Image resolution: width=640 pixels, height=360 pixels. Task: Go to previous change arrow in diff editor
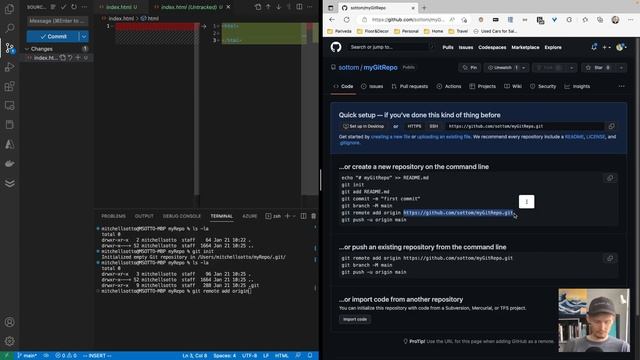[268, 7]
